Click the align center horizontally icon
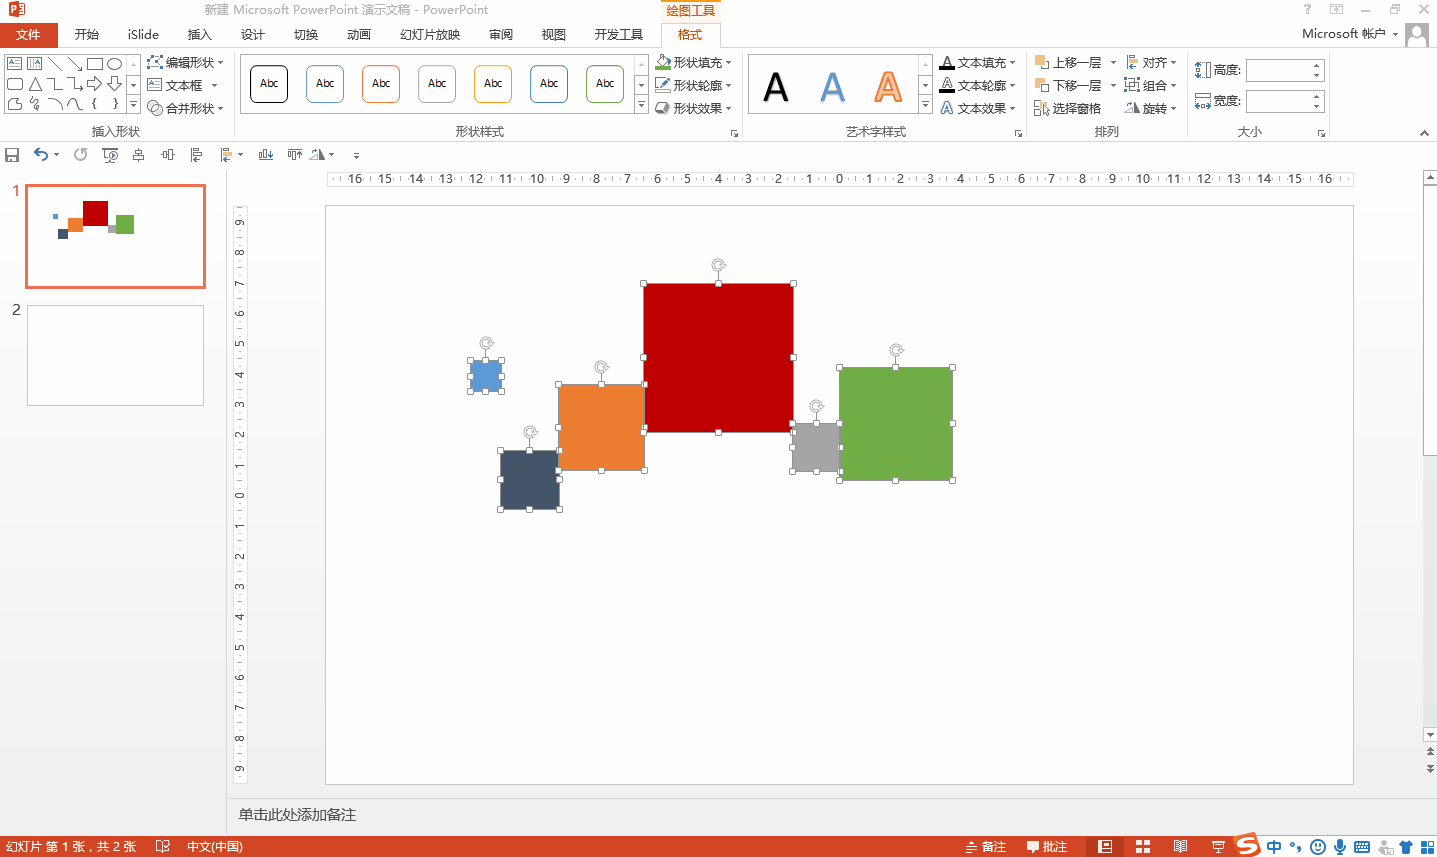Viewport: 1437px width, 857px height. coord(139,155)
